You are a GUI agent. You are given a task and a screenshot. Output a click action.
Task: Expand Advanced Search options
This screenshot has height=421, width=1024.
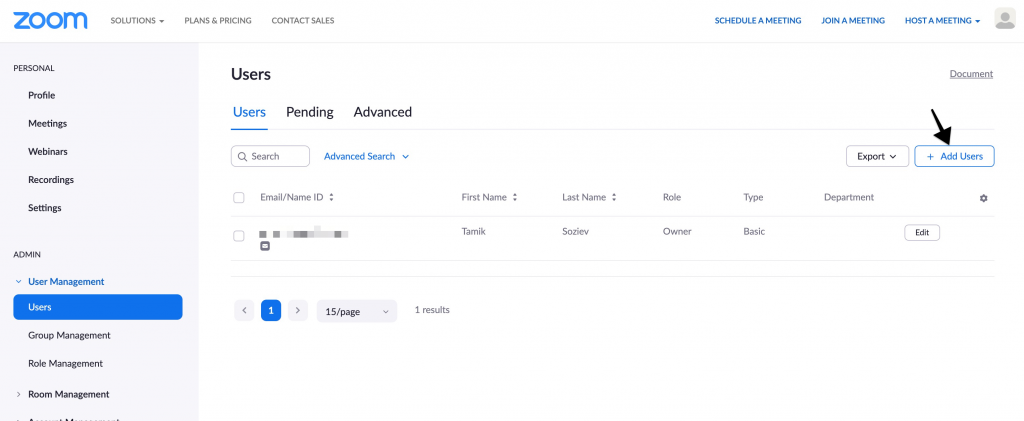366,156
